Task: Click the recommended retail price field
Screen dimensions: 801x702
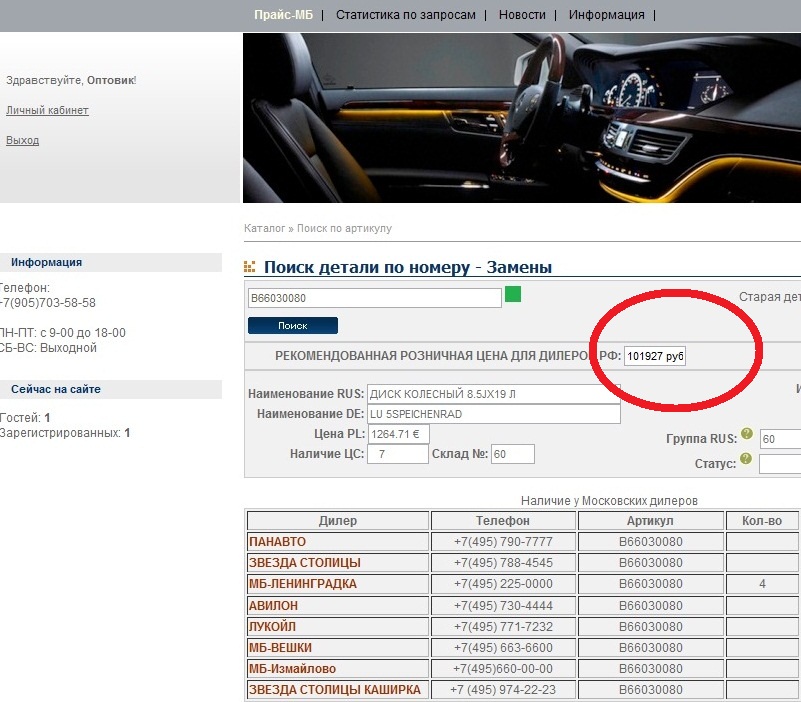Action: (x=655, y=356)
